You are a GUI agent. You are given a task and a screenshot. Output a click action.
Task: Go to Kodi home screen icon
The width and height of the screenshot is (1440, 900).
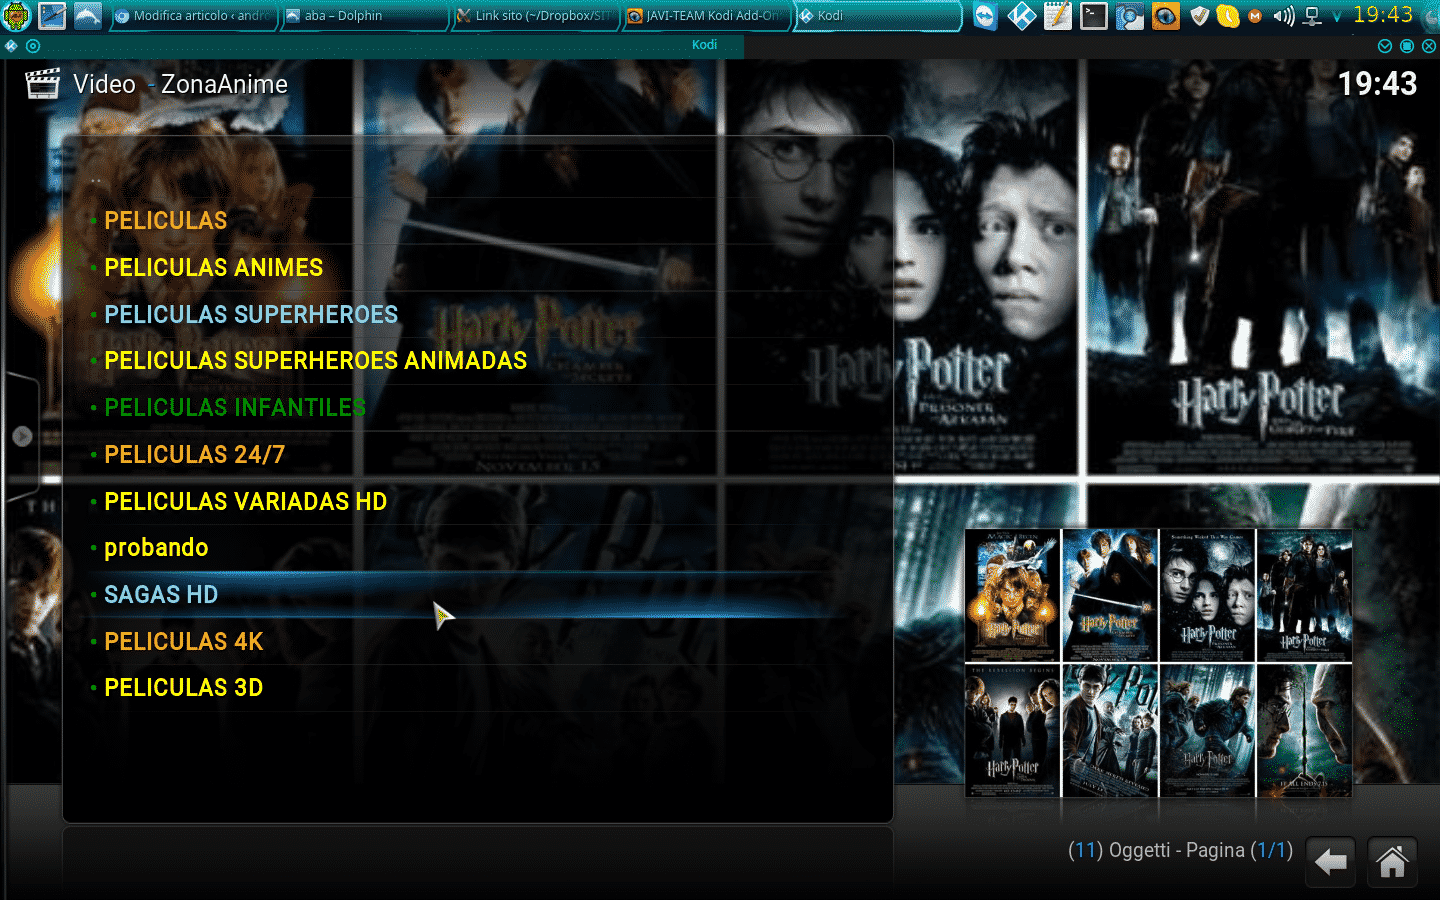pos(1392,862)
